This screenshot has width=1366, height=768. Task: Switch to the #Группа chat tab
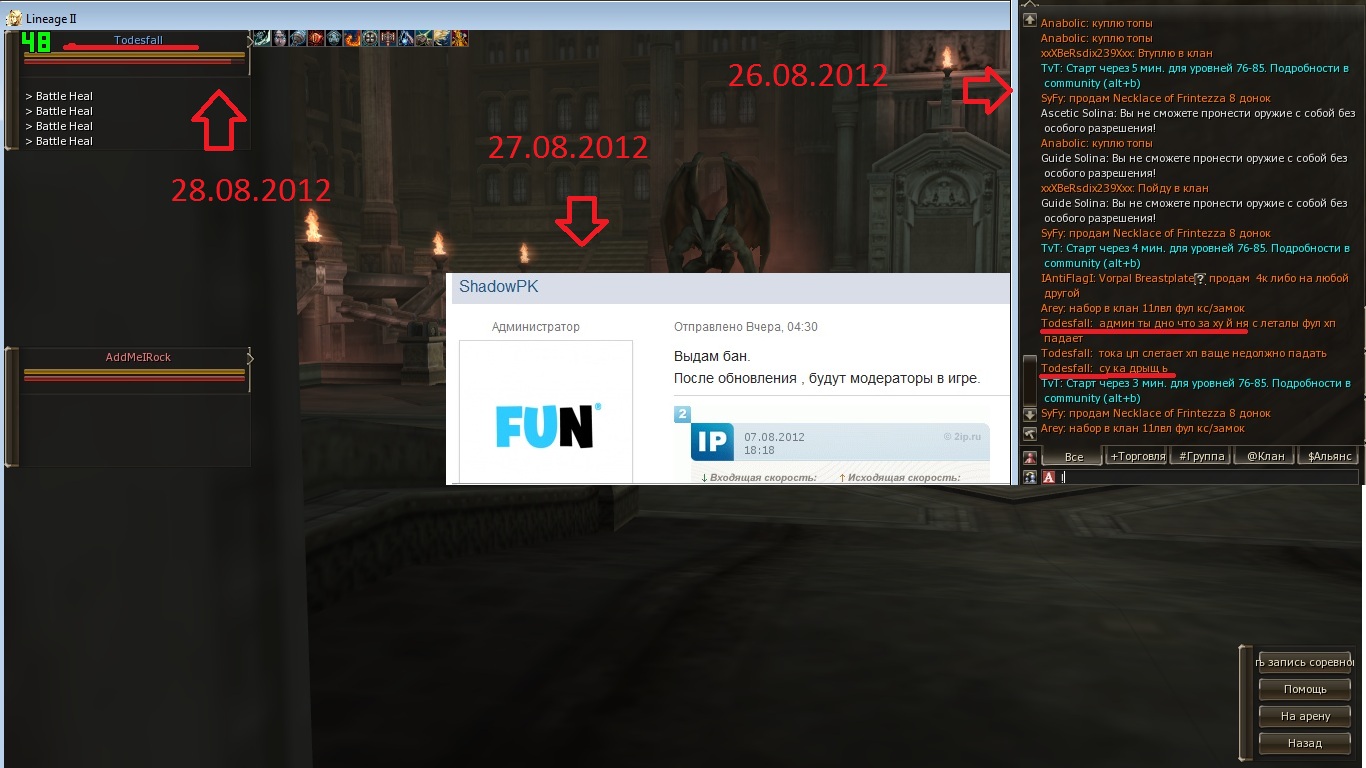coord(1202,456)
